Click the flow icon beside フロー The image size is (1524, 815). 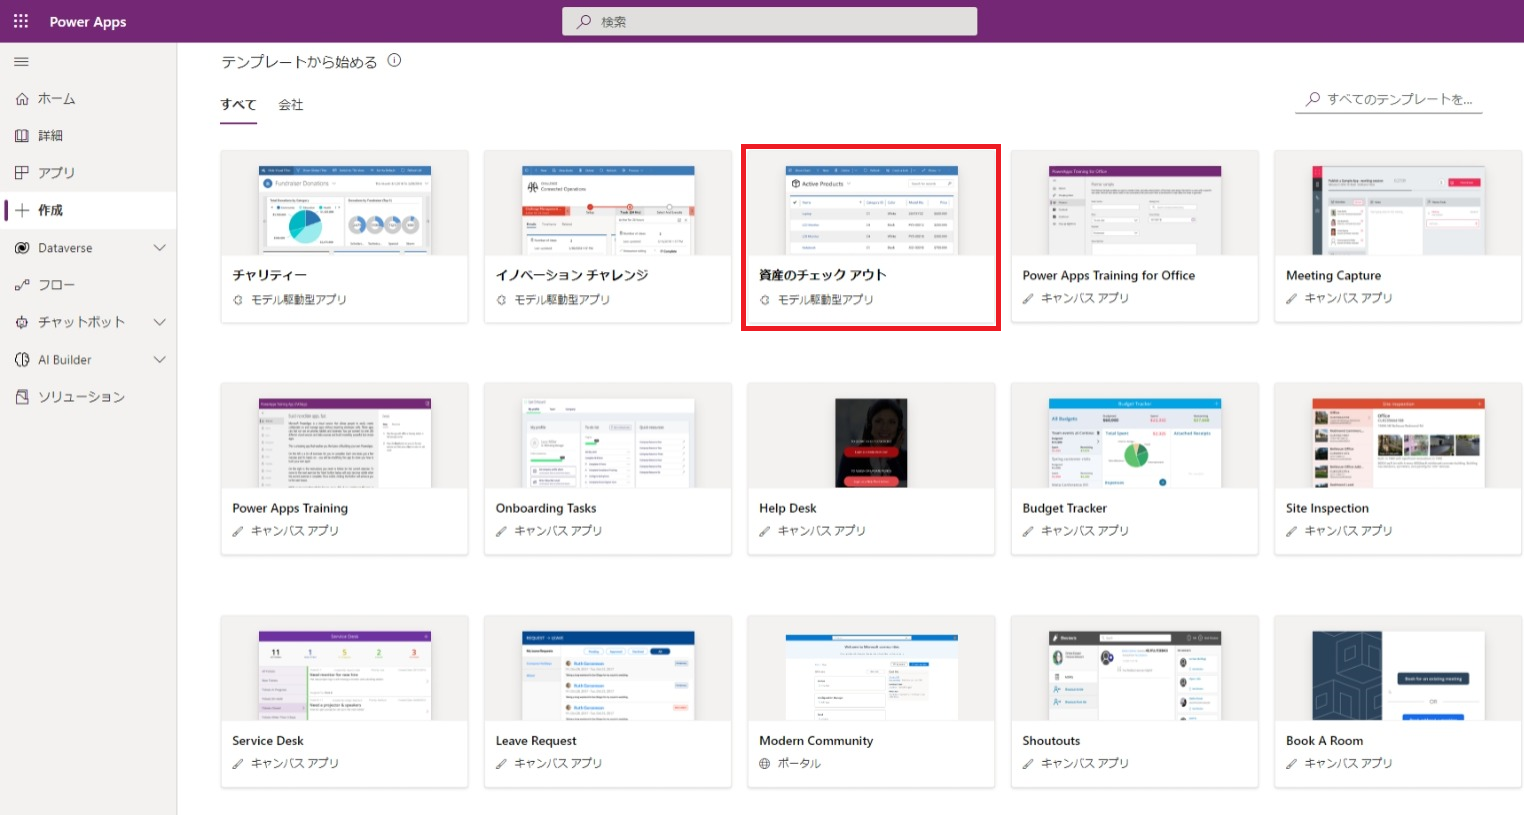coord(22,285)
